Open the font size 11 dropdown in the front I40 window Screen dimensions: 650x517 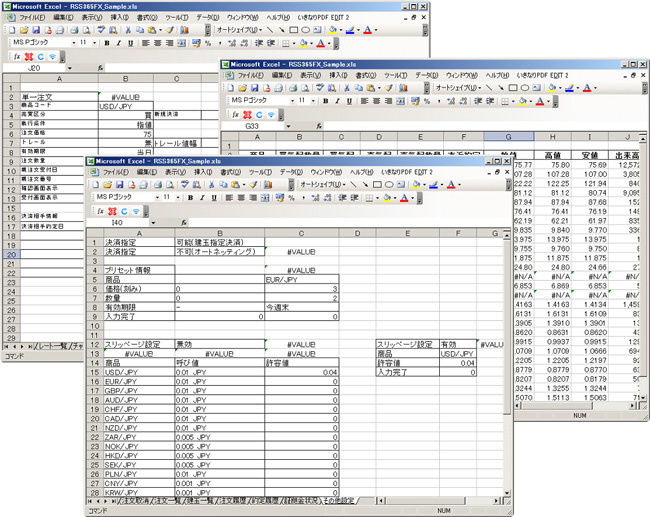tap(178, 198)
